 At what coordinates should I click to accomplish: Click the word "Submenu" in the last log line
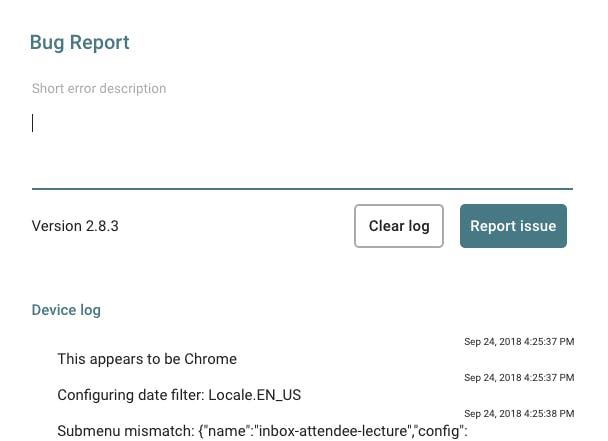[x=87, y=431]
